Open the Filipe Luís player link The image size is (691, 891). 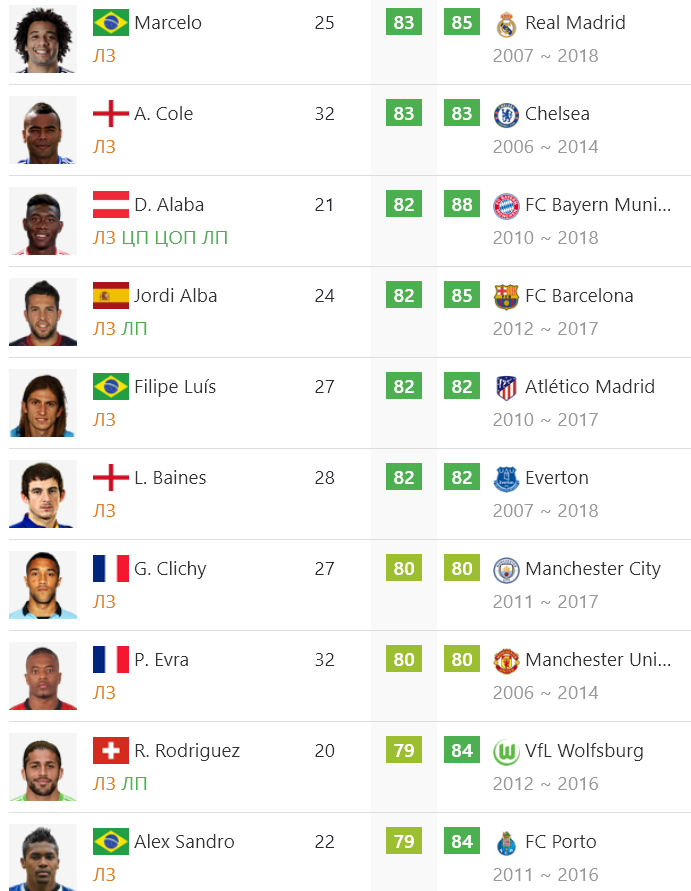(175, 386)
